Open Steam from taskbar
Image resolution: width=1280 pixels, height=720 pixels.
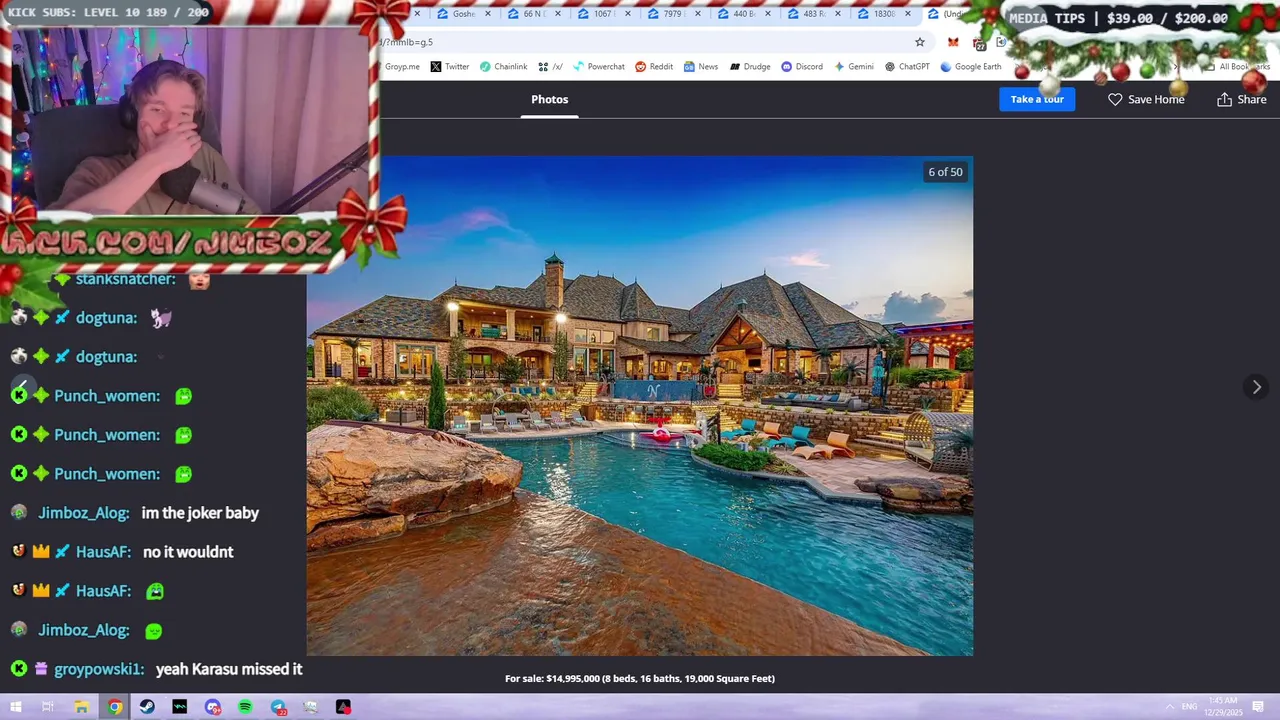pyautogui.click(x=148, y=707)
